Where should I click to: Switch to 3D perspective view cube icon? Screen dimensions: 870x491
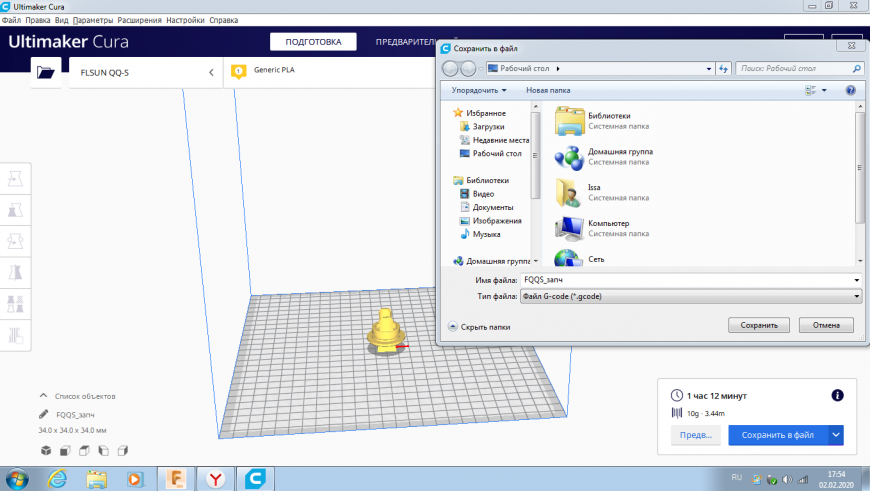pyautogui.click(x=46, y=450)
